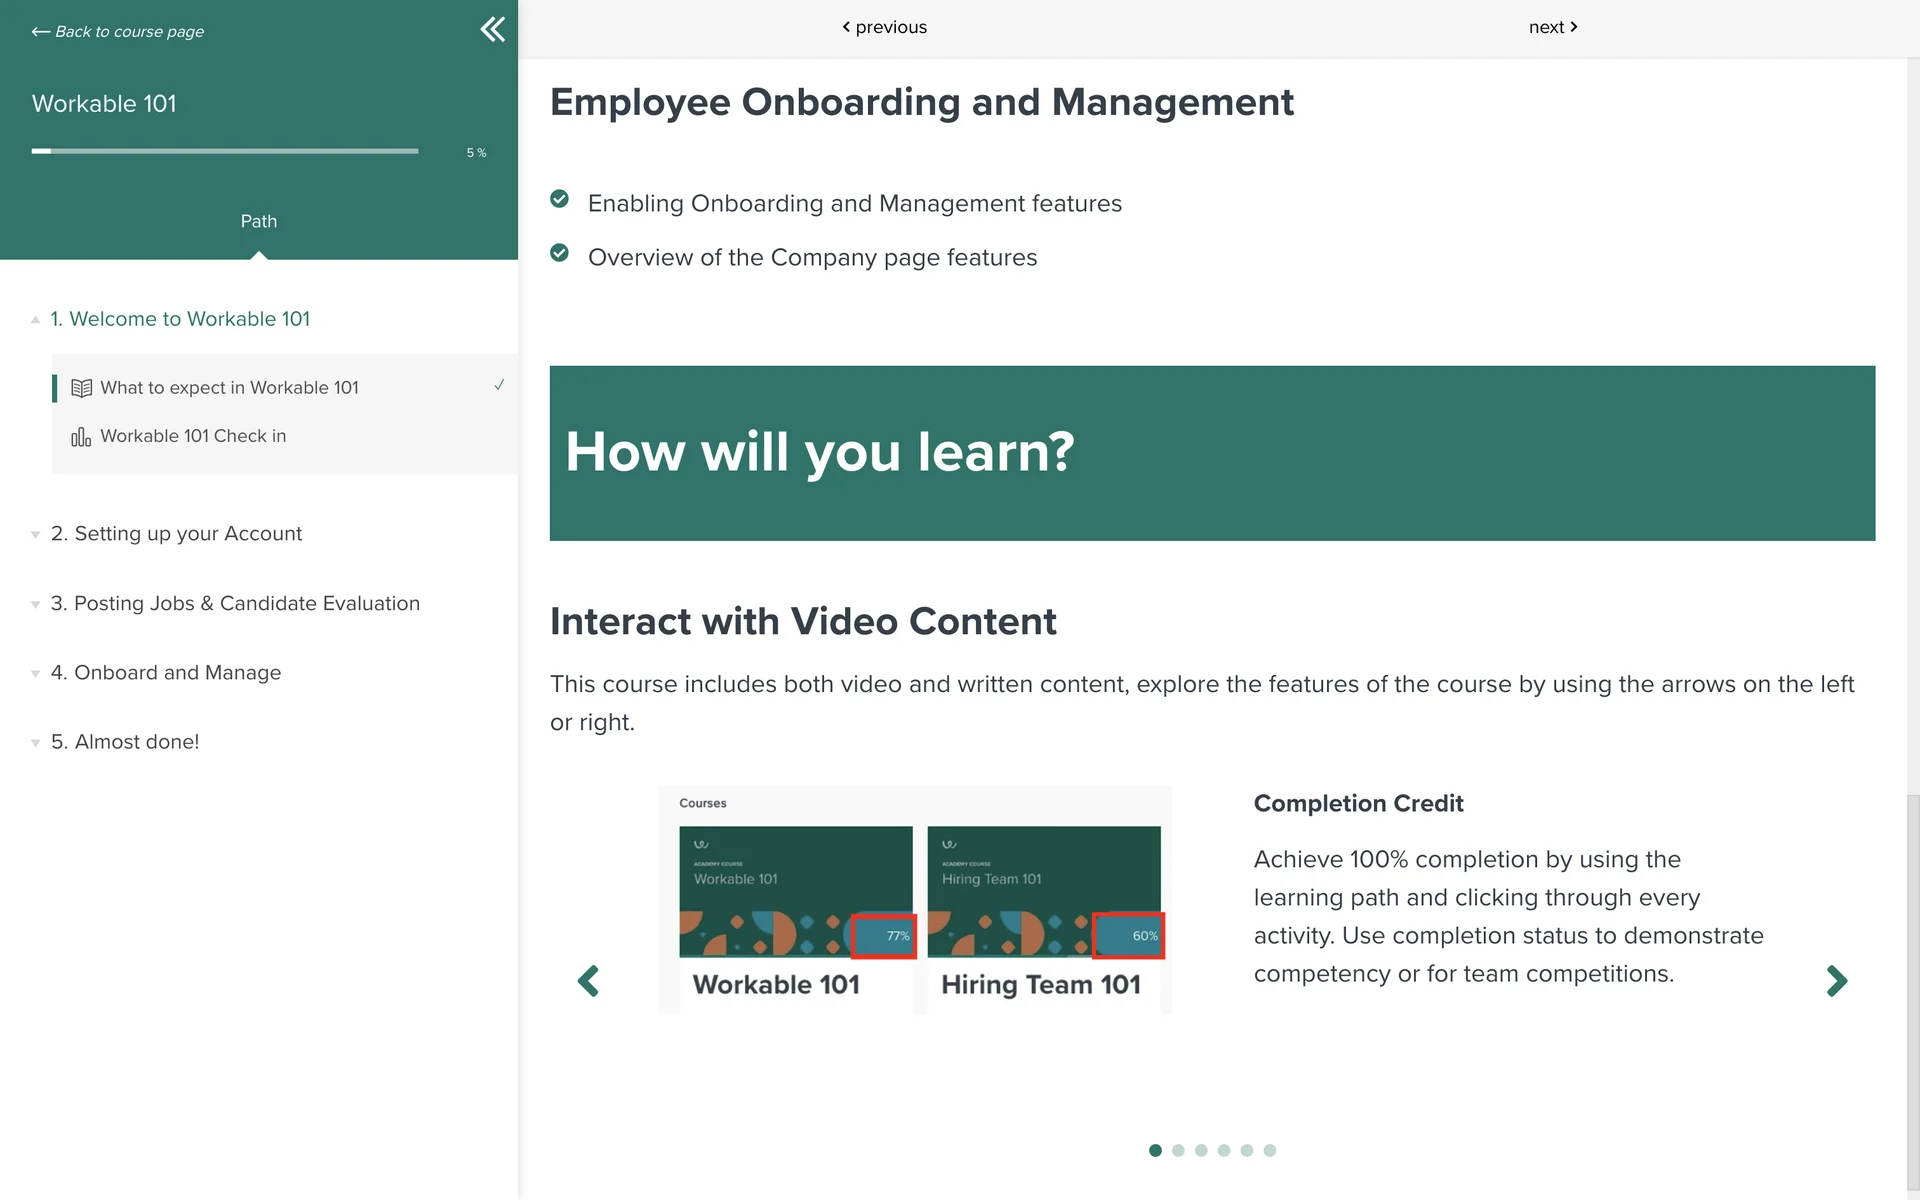
Task: Collapse sidebar with double chevron icon
Action: tap(492, 29)
